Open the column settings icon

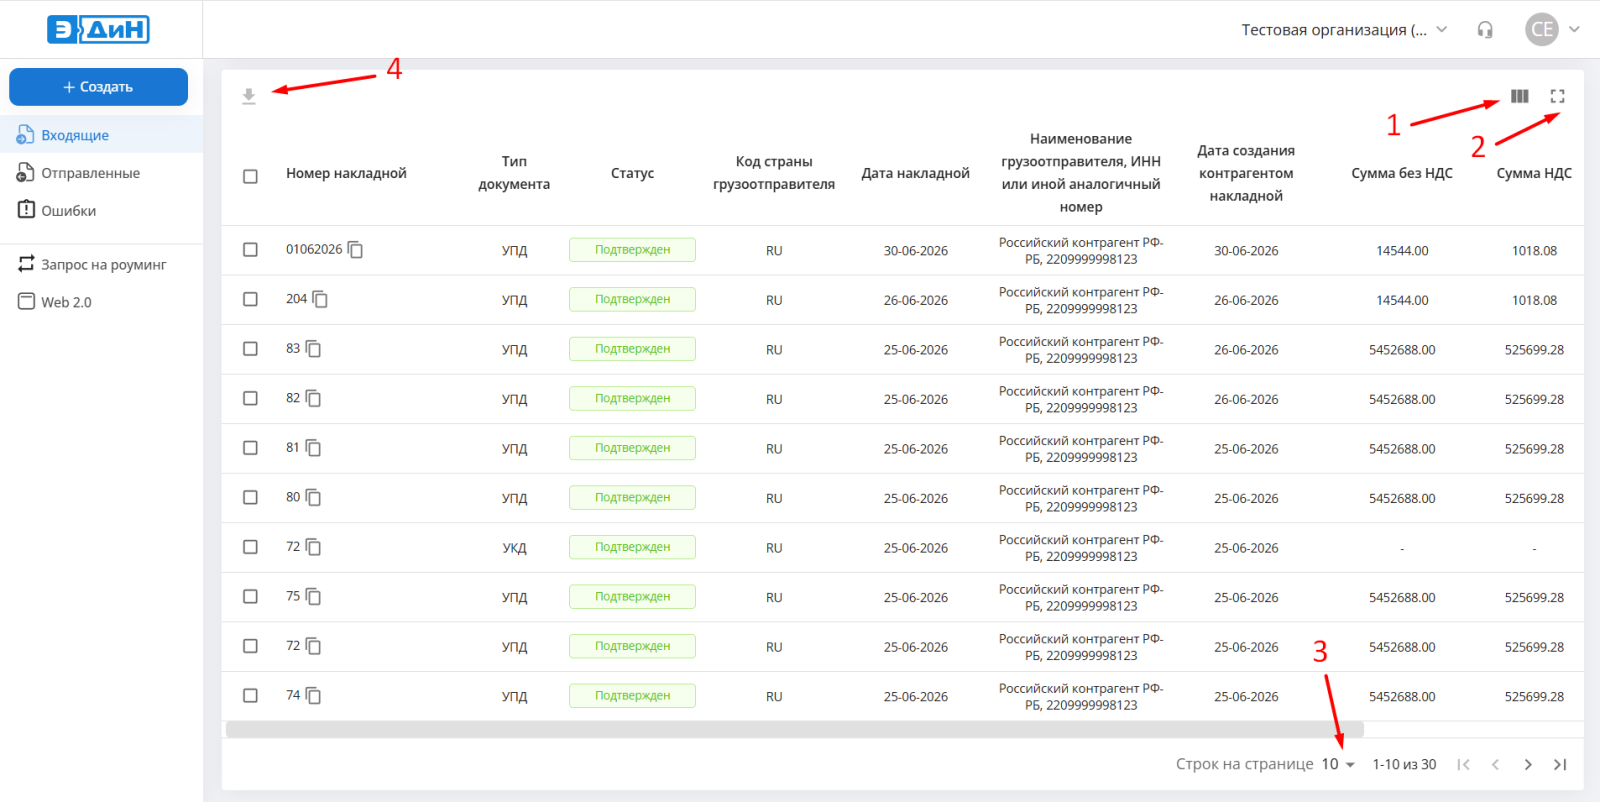pos(1520,96)
